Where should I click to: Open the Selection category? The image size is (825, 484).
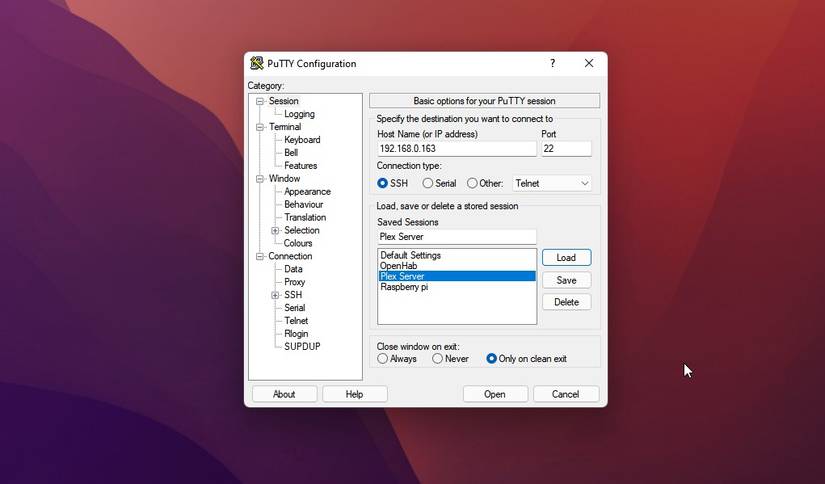coord(301,230)
